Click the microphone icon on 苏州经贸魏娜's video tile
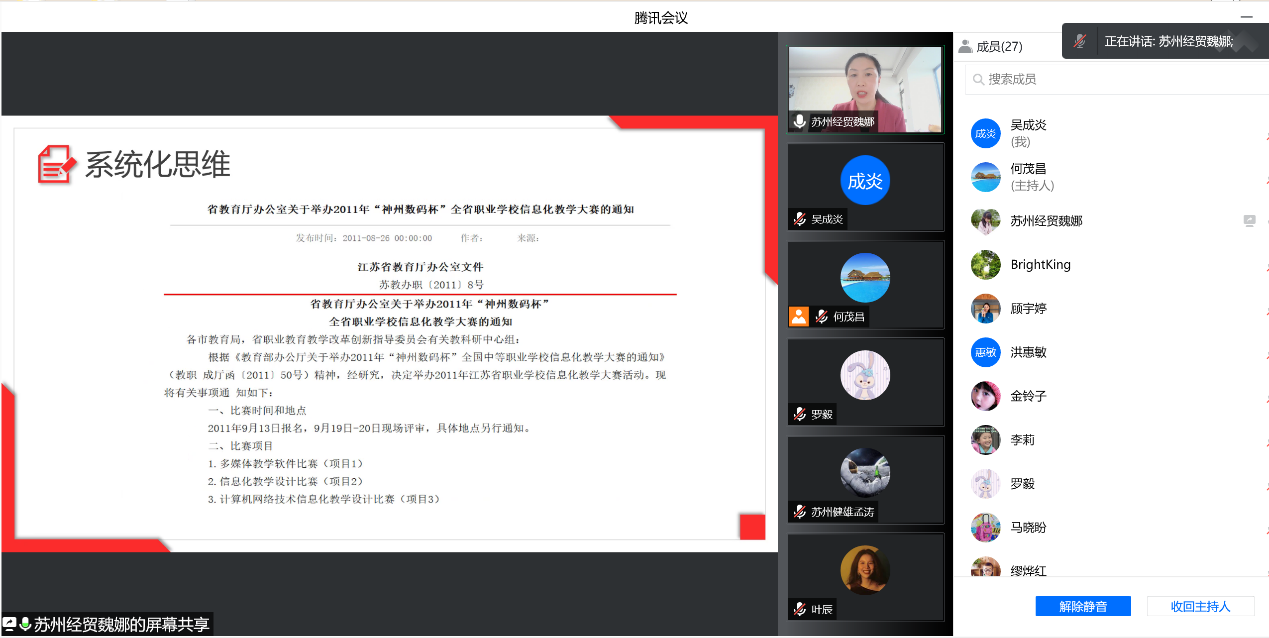The width and height of the screenshot is (1269, 638). click(x=800, y=122)
